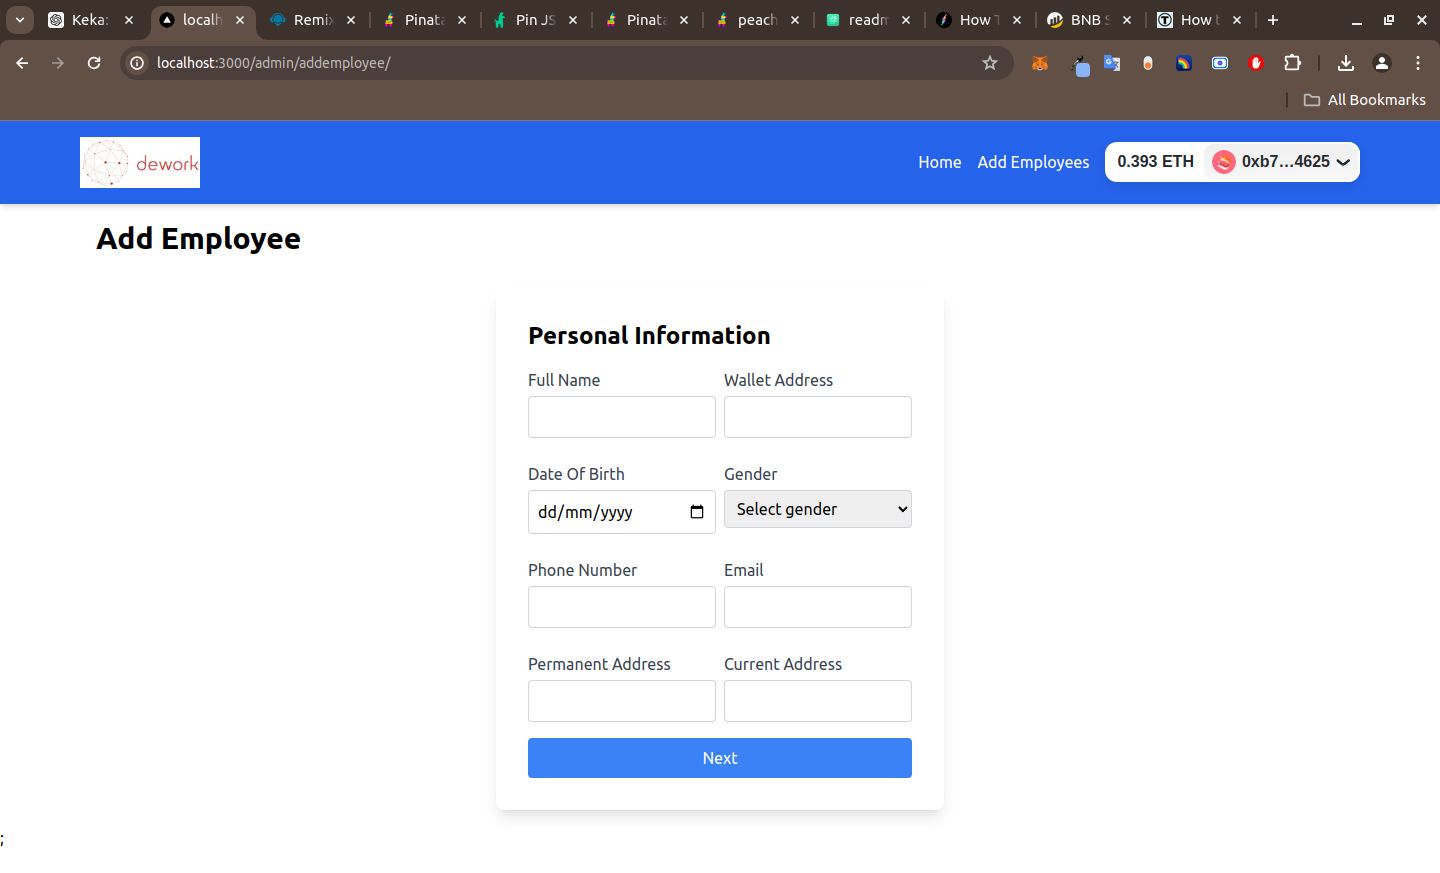This screenshot has width=1440, height=873.
Task: Close the active localhost tab
Action: tap(240, 20)
